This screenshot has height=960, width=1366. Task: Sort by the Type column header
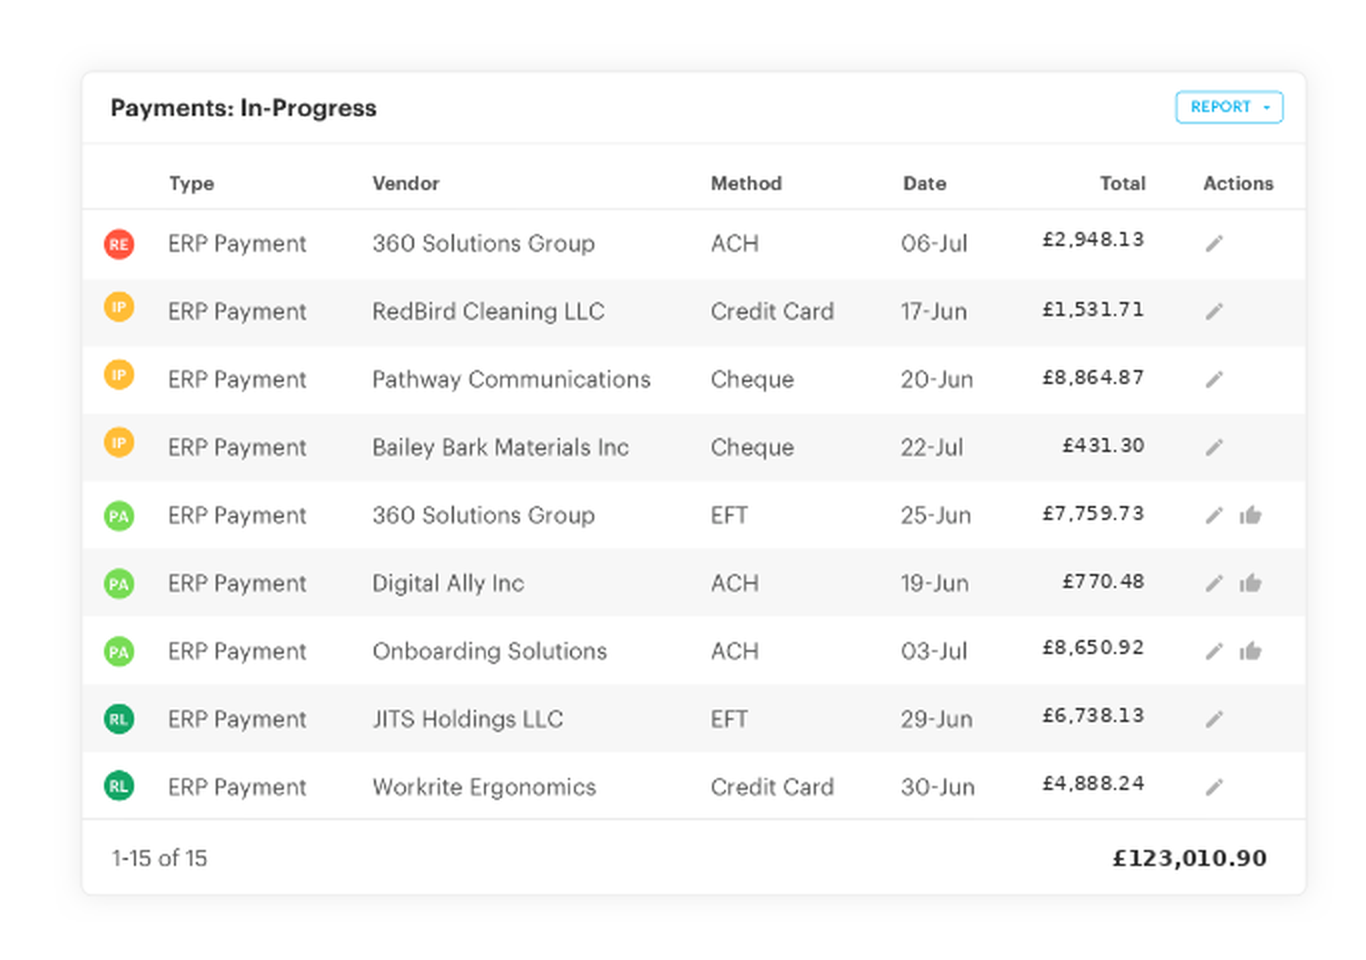point(191,183)
